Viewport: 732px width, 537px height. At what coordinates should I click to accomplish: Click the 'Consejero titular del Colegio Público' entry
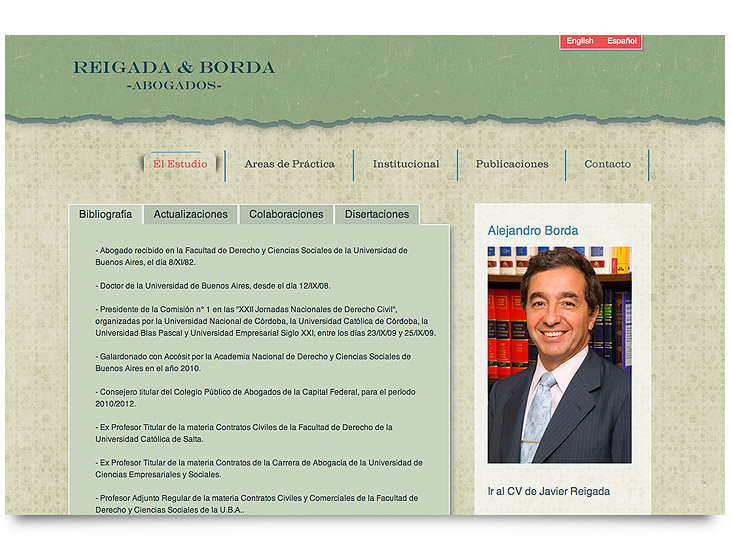[255, 398]
